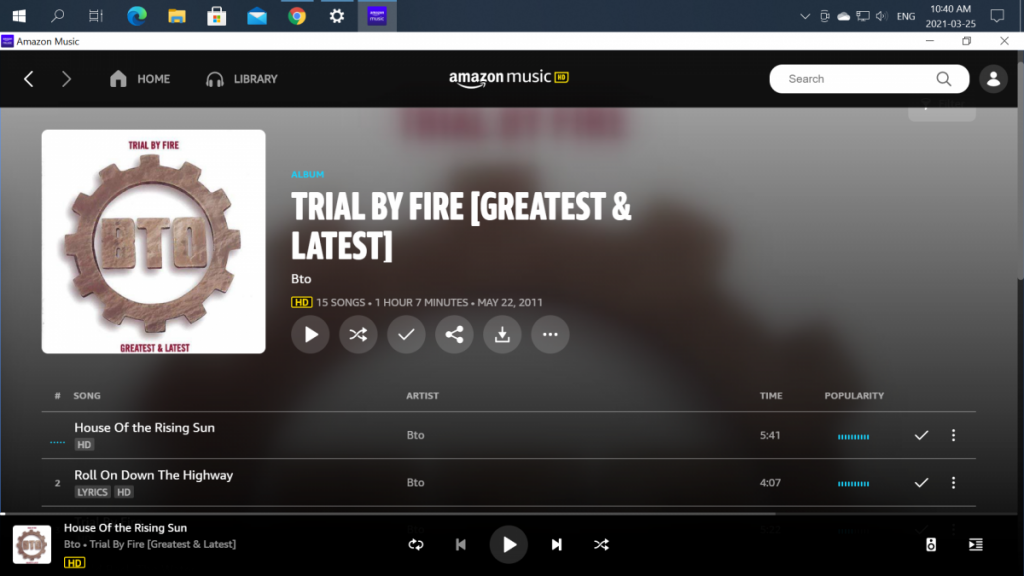Skip to the previous track
Screen dimensions: 1024x576
pyautogui.click(x=460, y=545)
